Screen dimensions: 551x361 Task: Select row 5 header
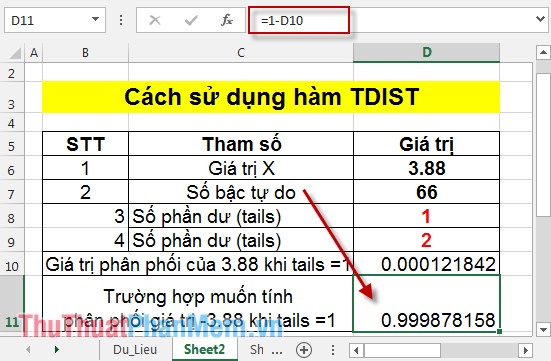tap(12, 144)
